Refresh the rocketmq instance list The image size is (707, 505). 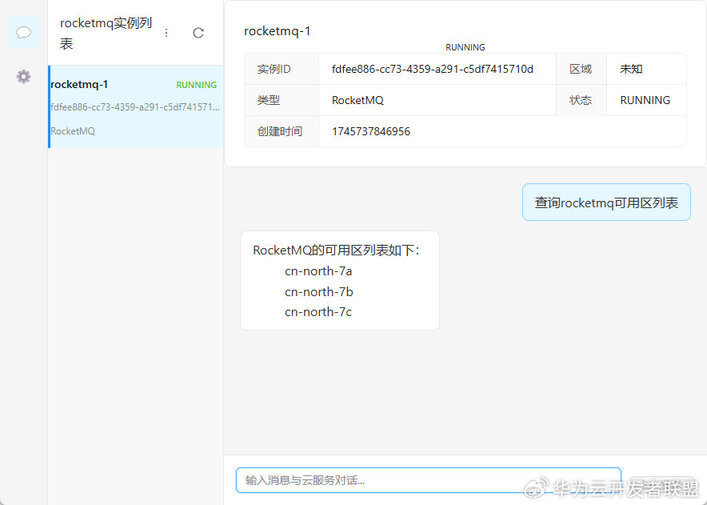click(198, 33)
